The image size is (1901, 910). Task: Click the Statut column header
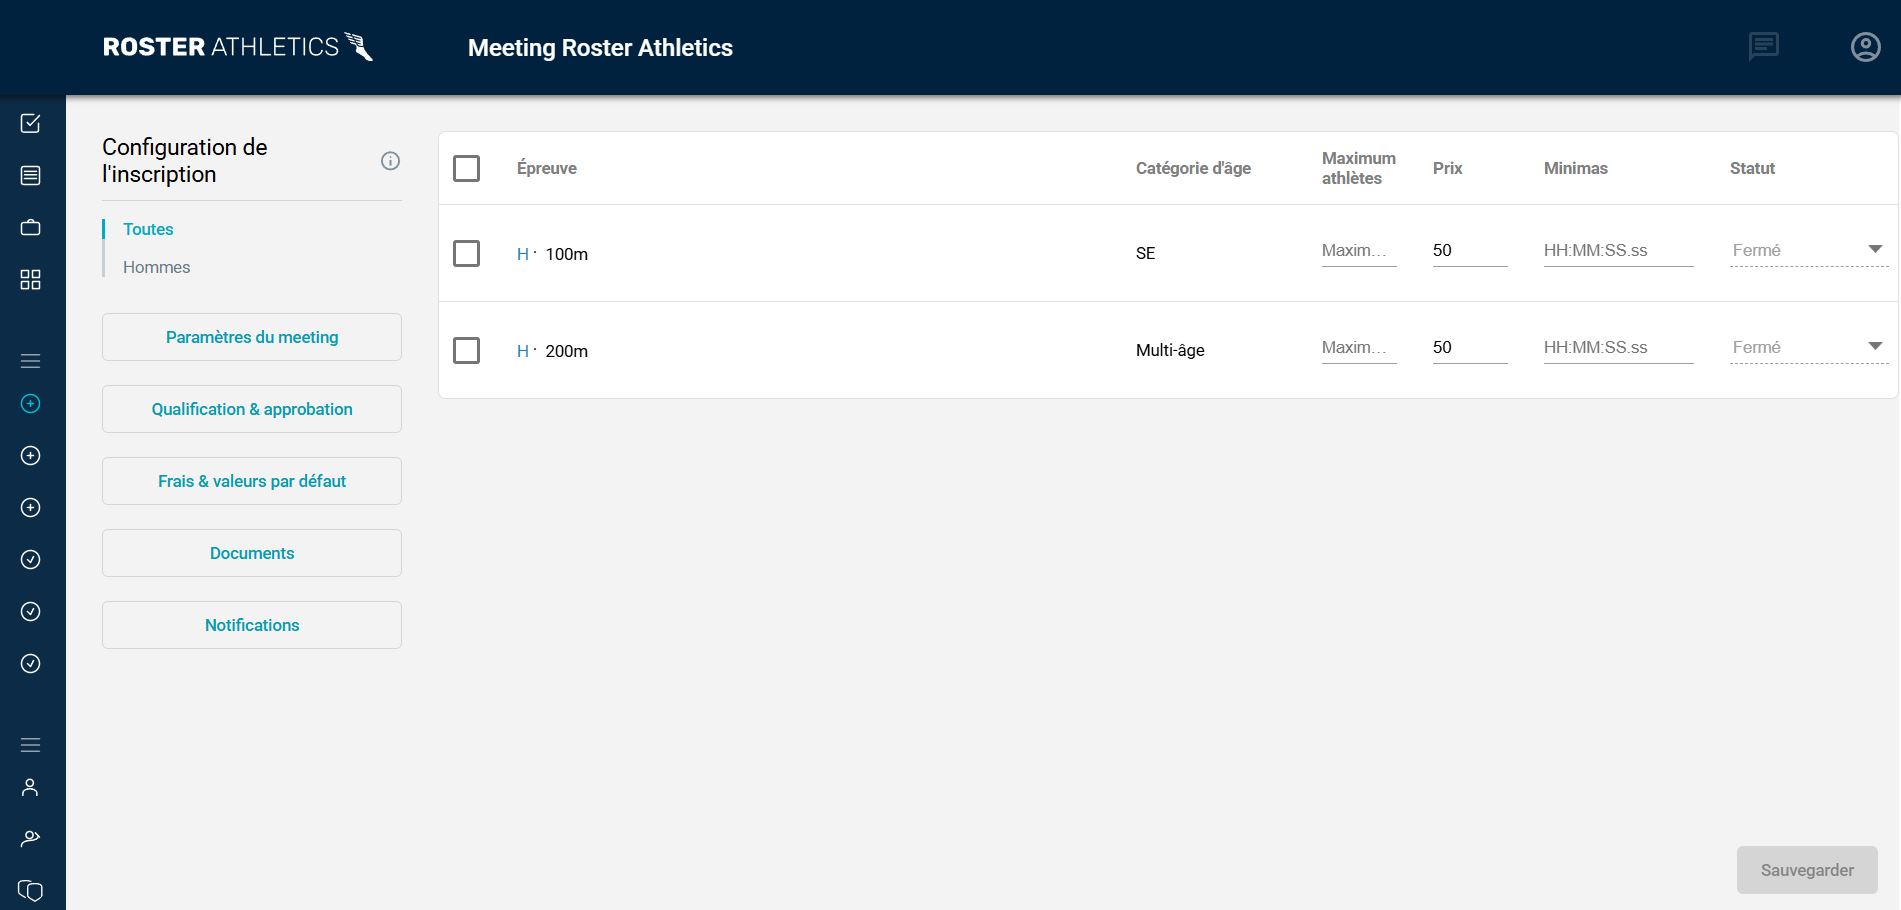[1752, 168]
